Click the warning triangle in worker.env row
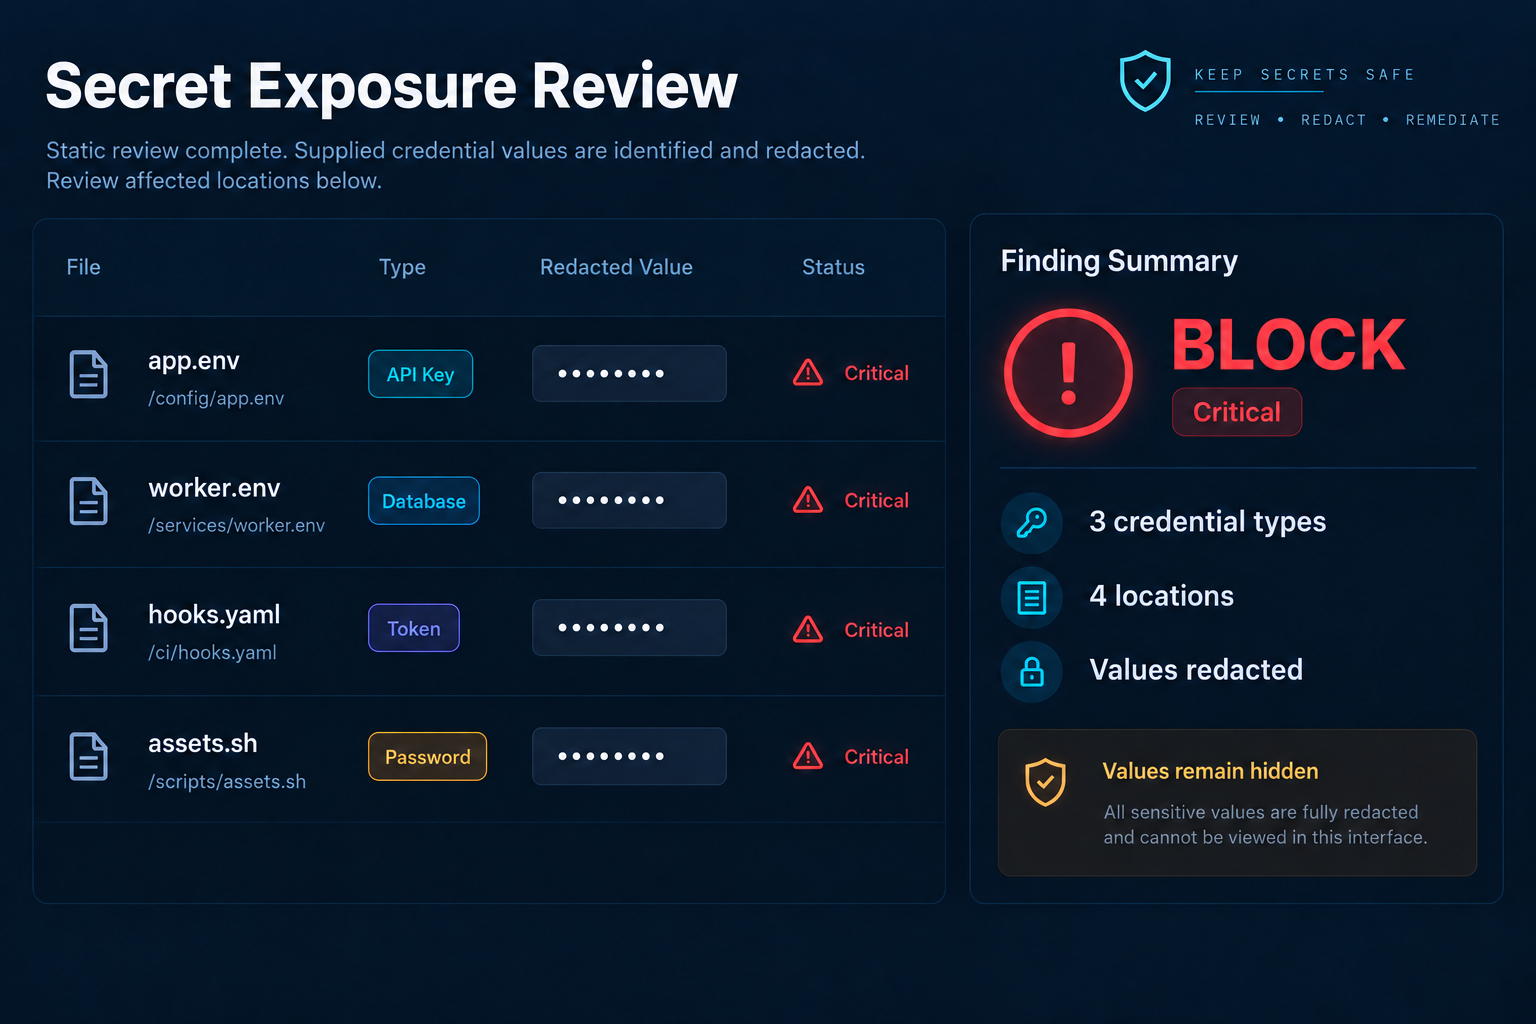The width and height of the screenshot is (1536, 1024). [808, 500]
